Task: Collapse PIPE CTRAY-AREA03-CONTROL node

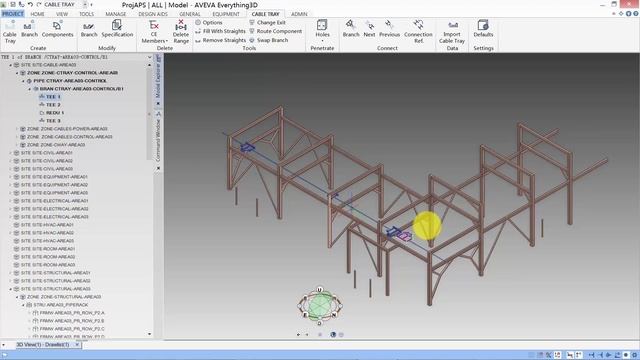Action: point(23,81)
